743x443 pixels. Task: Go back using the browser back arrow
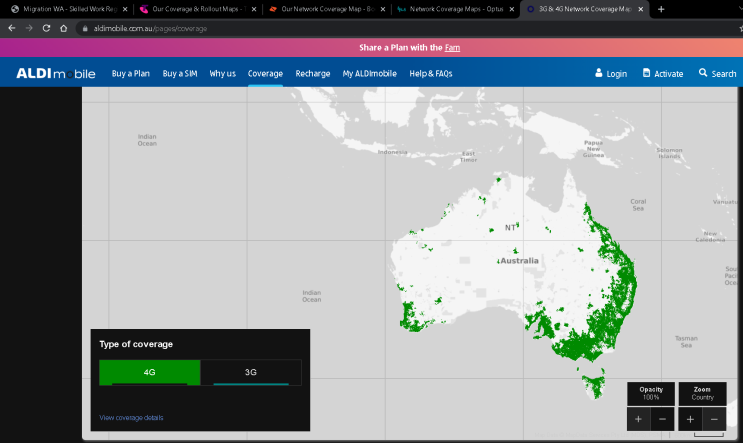pyautogui.click(x=11, y=28)
